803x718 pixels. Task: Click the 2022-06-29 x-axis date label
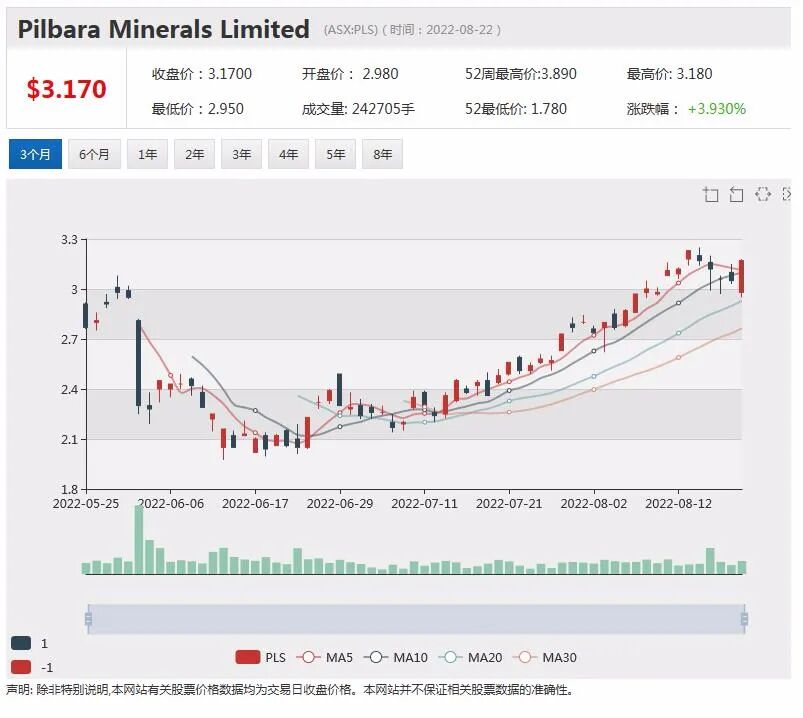pos(340,503)
